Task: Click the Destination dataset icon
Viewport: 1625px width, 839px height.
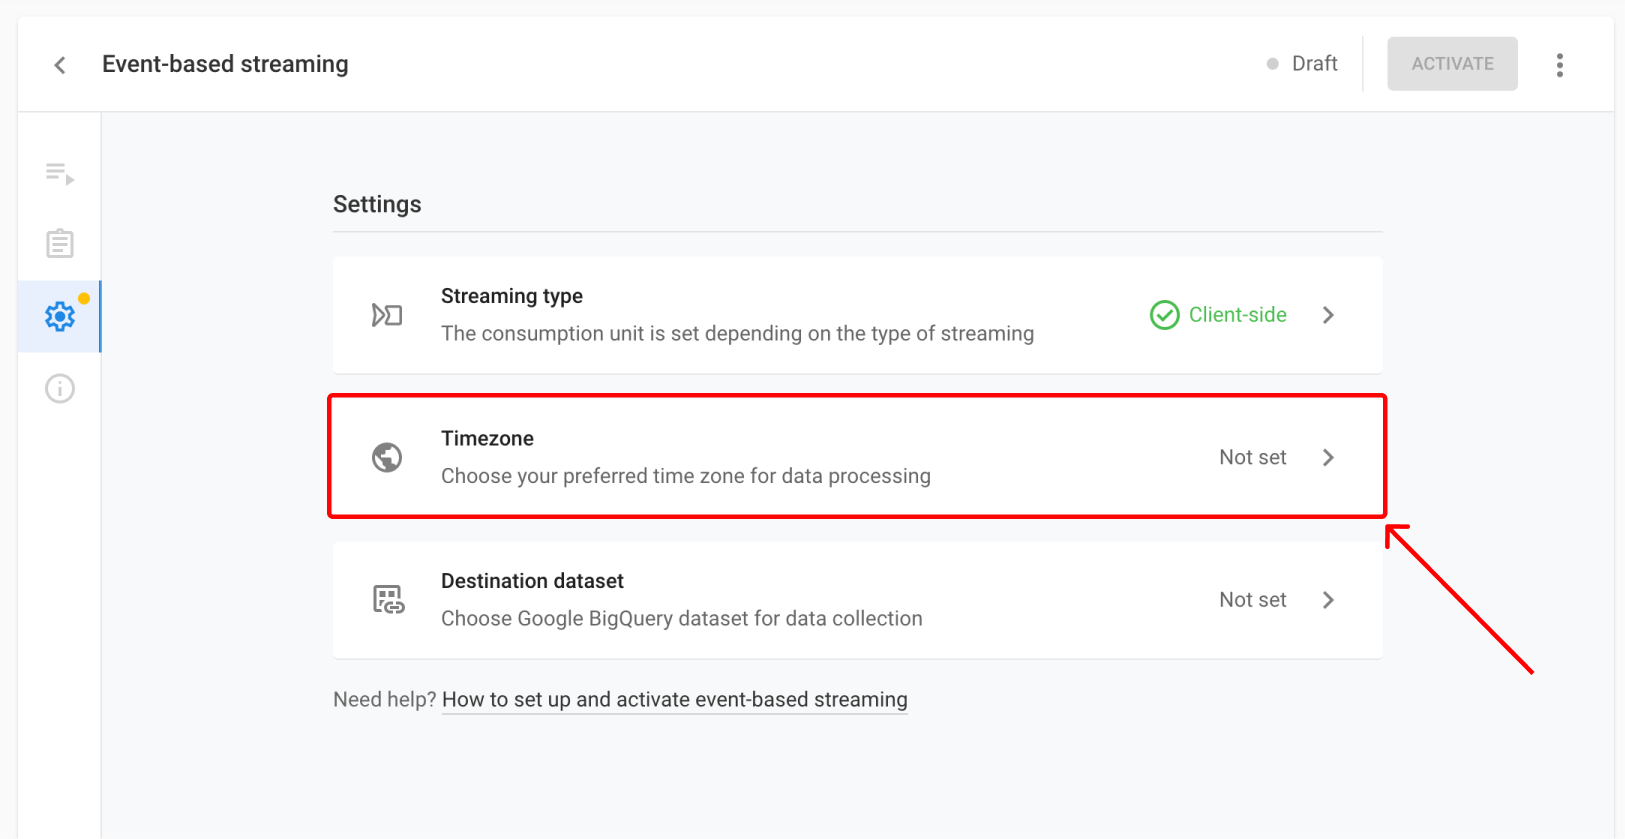Action: point(388,600)
